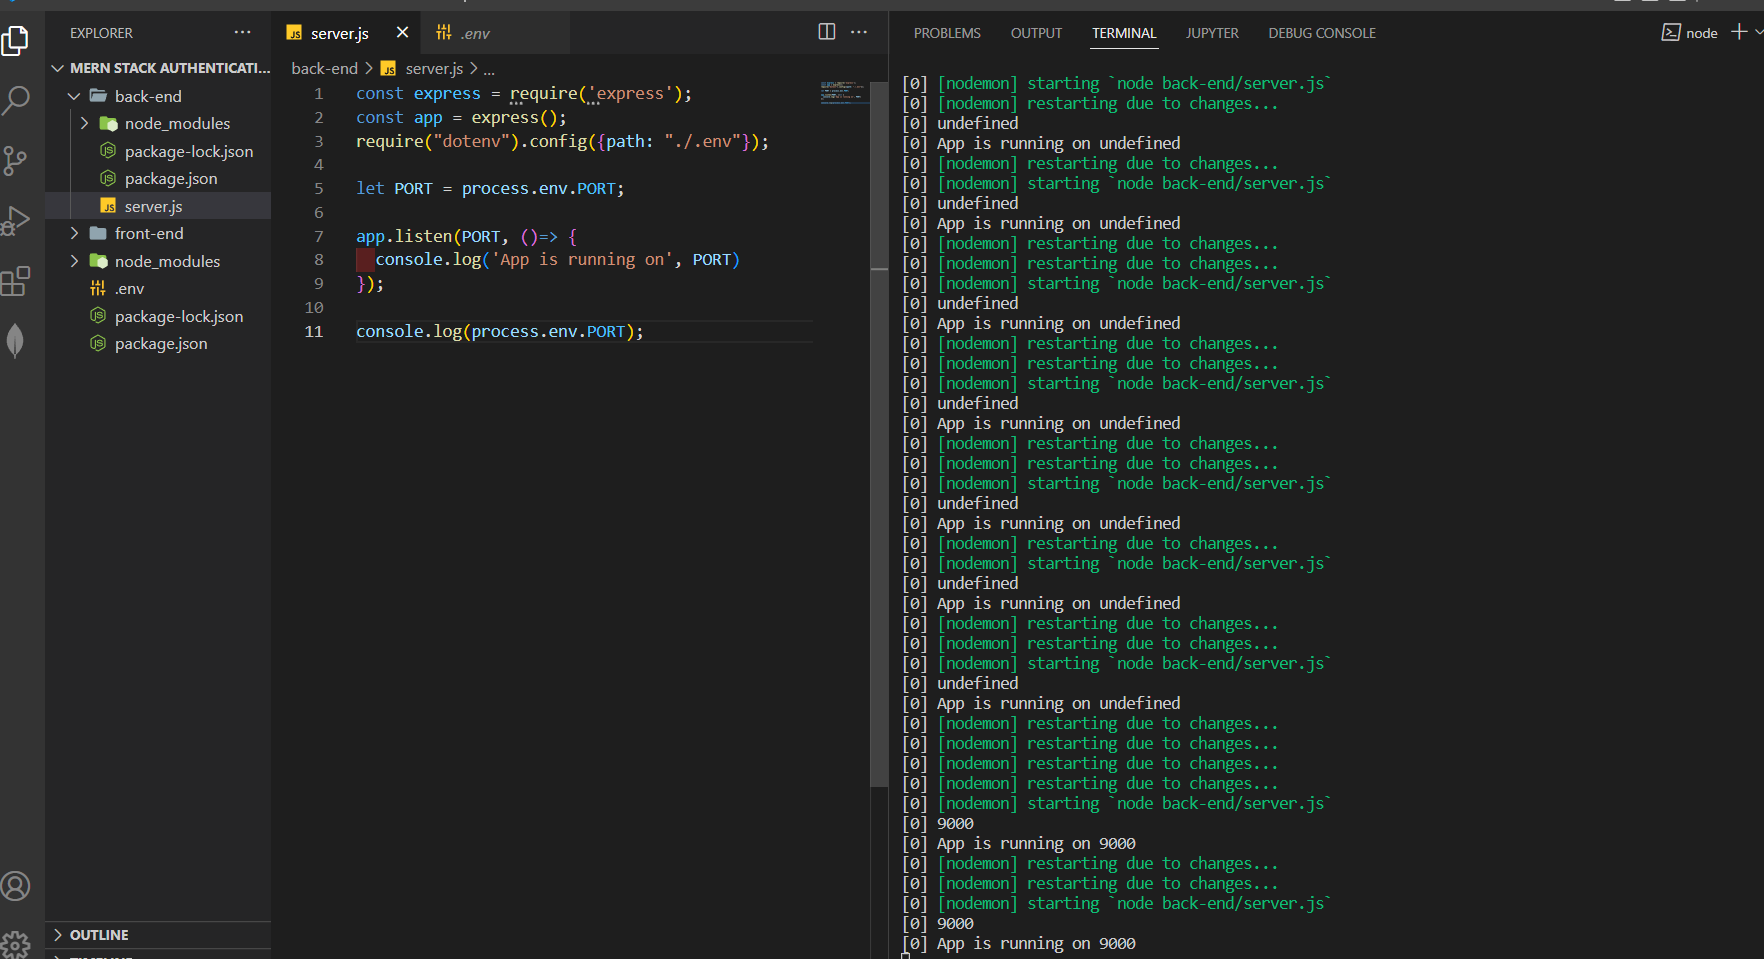Viewport: 1764px width, 959px height.
Task: Open the root package.json file
Action: [160, 343]
